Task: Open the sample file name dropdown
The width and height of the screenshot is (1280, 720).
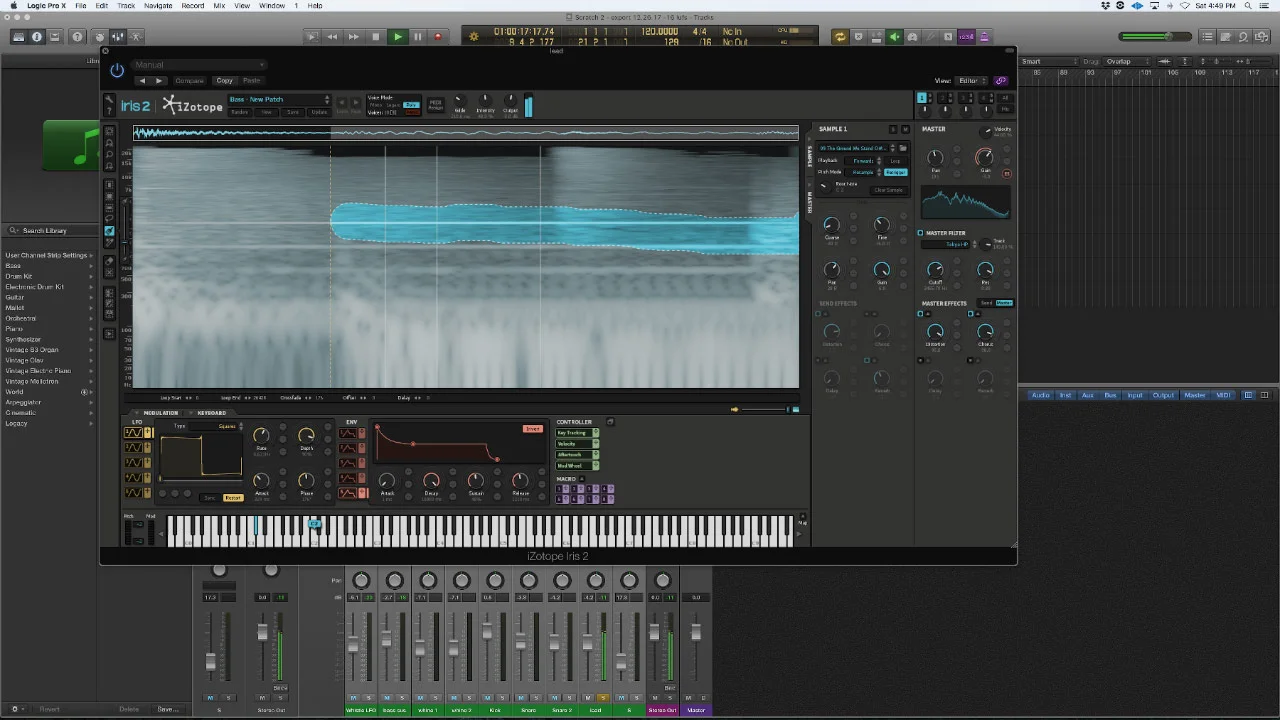Action: [857, 148]
